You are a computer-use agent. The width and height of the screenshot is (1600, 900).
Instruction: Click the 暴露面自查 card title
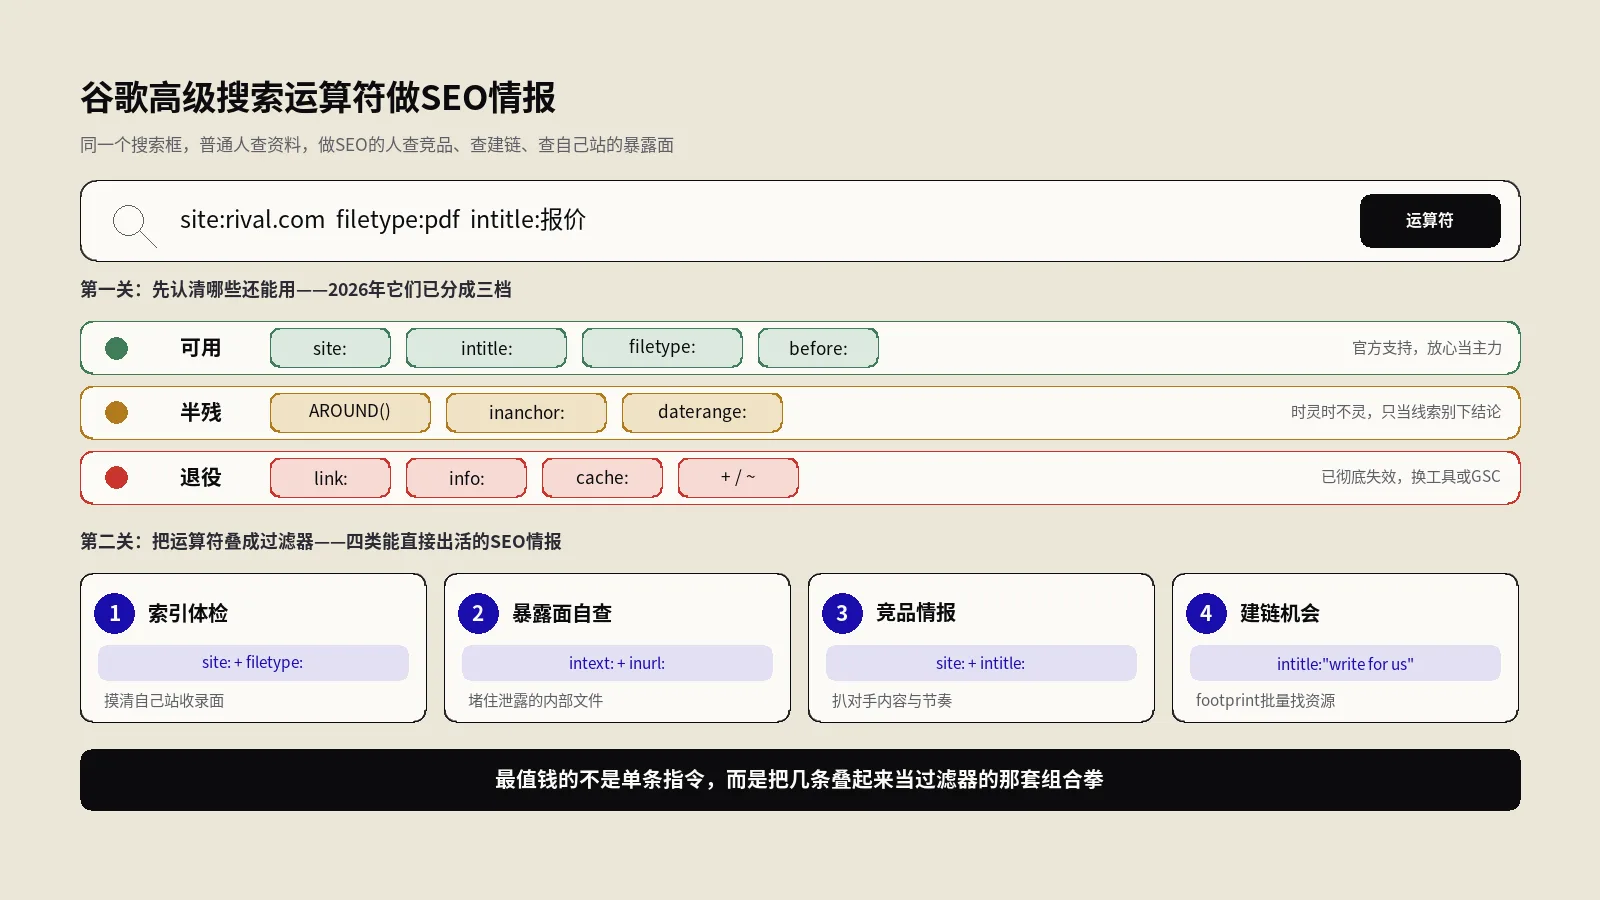pyautogui.click(x=562, y=613)
